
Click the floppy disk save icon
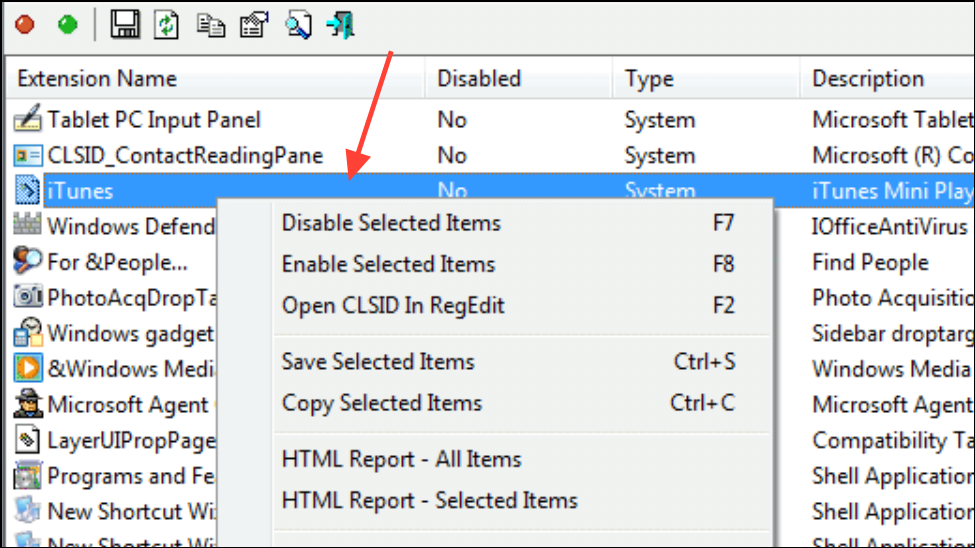[125, 25]
